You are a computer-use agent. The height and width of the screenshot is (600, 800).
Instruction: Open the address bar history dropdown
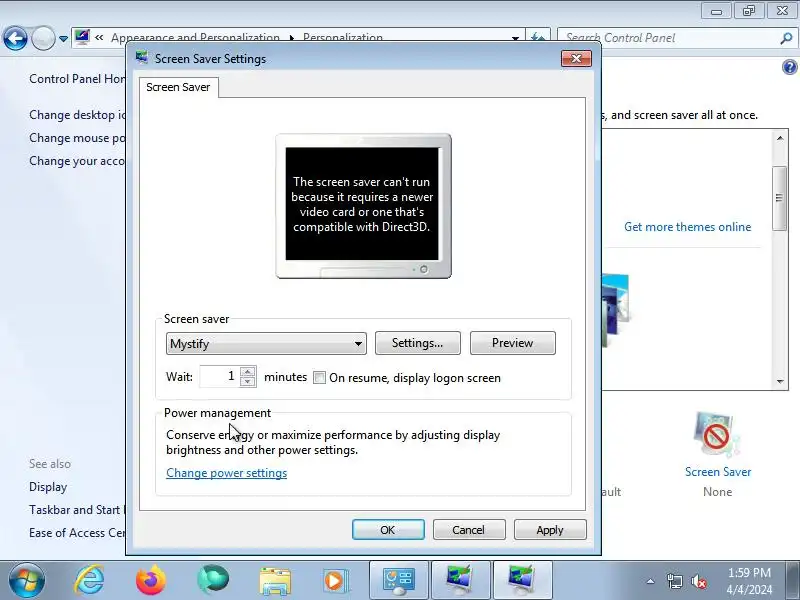click(x=515, y=38)
